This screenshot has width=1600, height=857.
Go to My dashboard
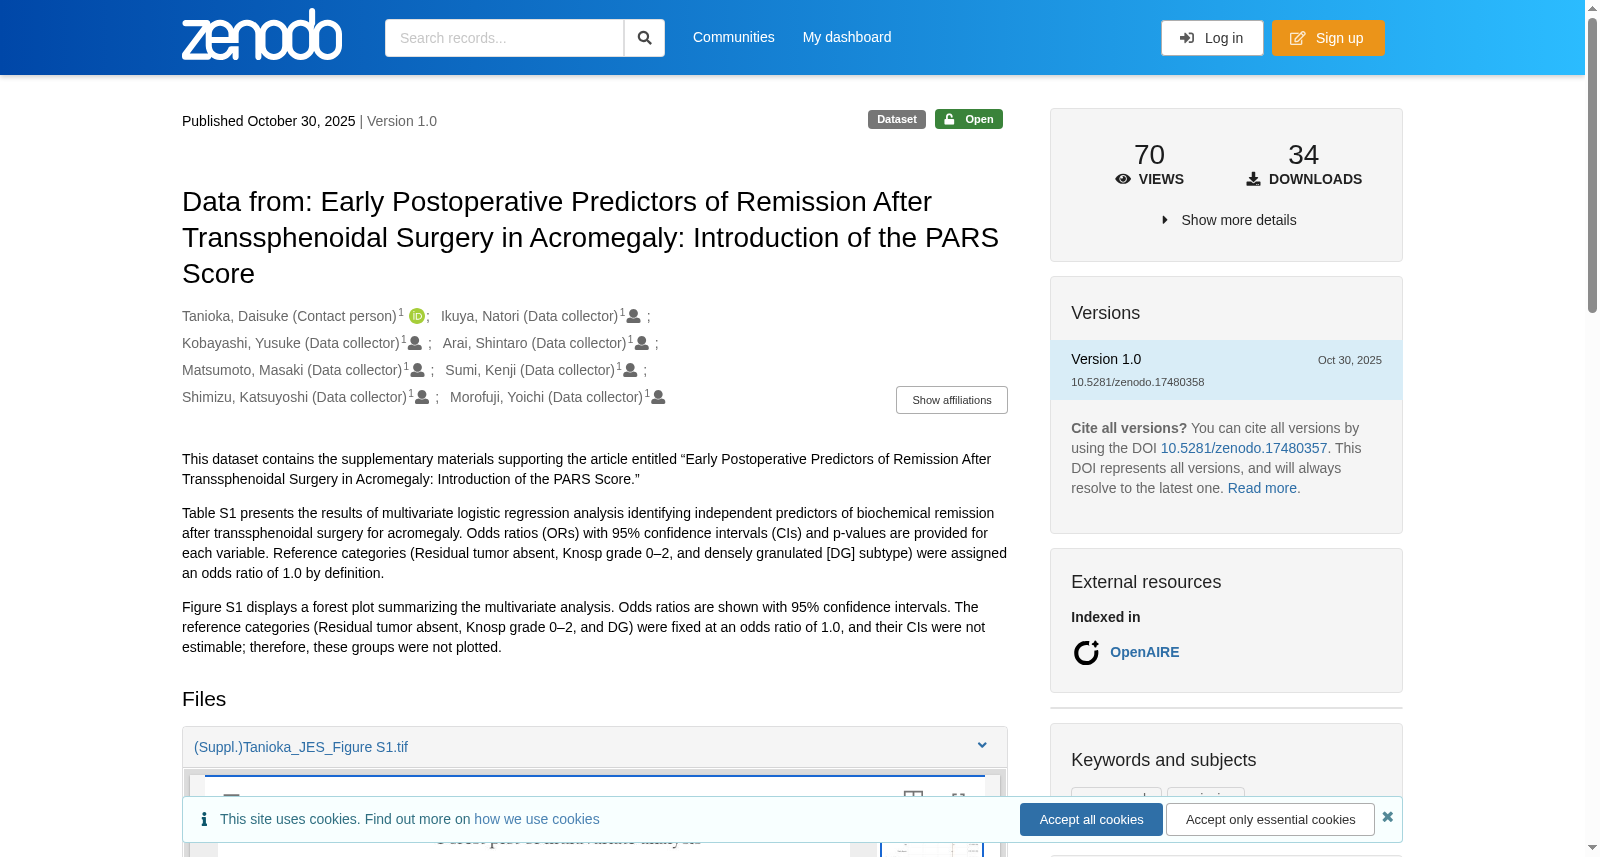(x=847, y=37)
